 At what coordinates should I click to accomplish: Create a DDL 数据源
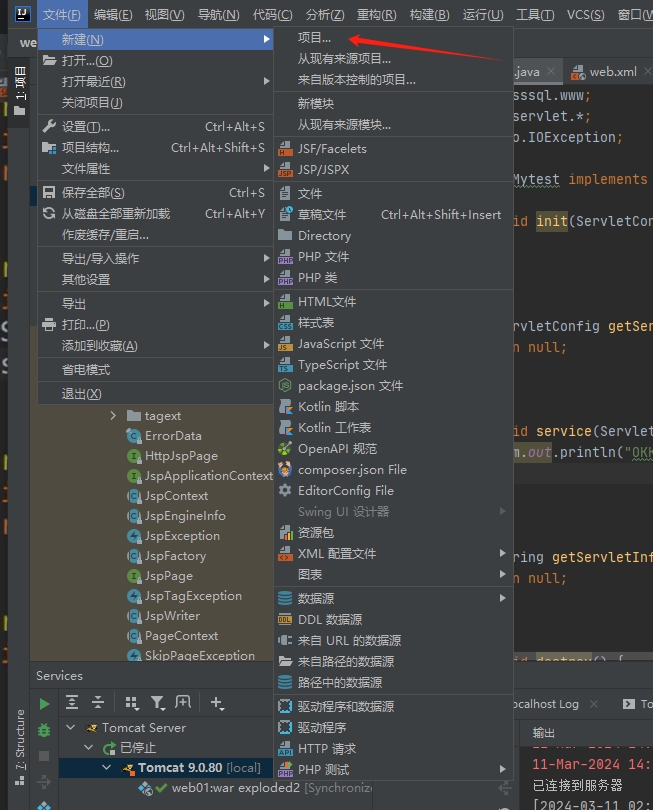tap(393, 619)
